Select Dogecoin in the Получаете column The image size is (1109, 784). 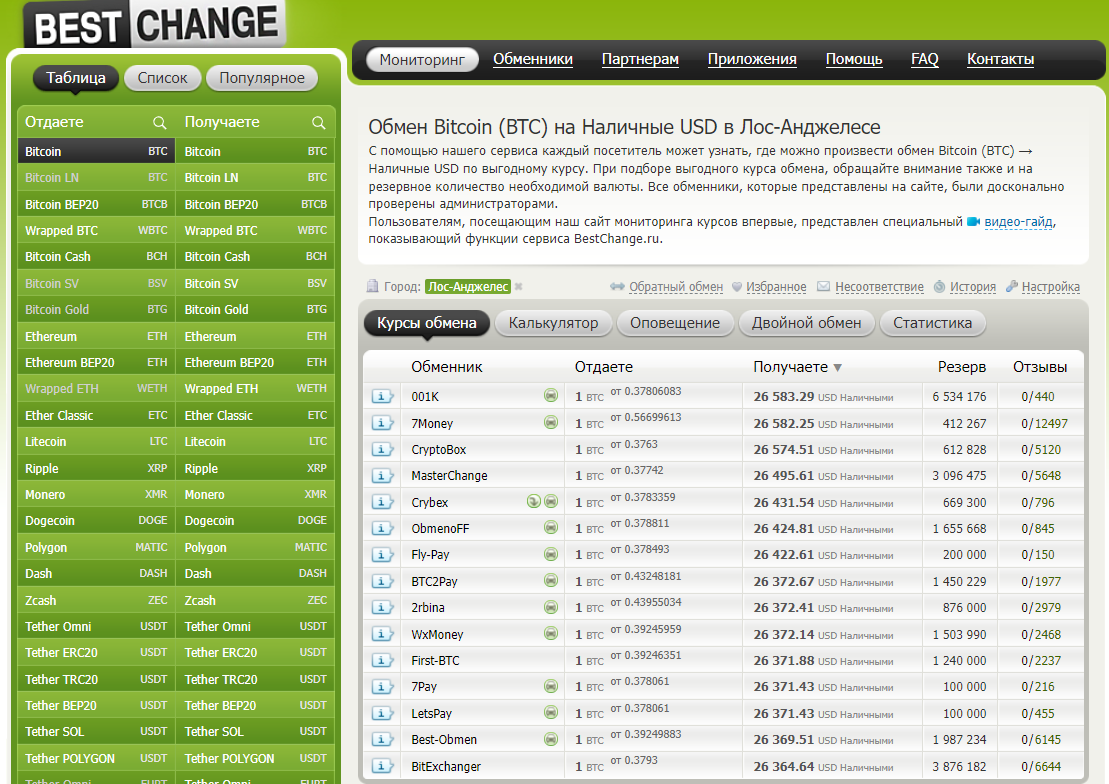point(255,521)
